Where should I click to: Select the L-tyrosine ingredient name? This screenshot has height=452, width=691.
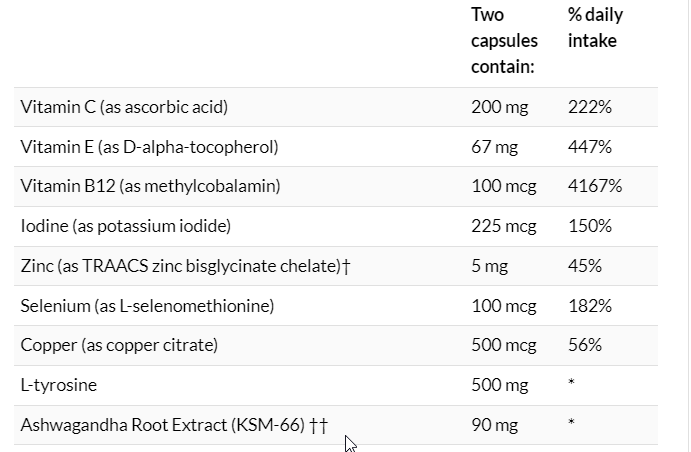59,385
